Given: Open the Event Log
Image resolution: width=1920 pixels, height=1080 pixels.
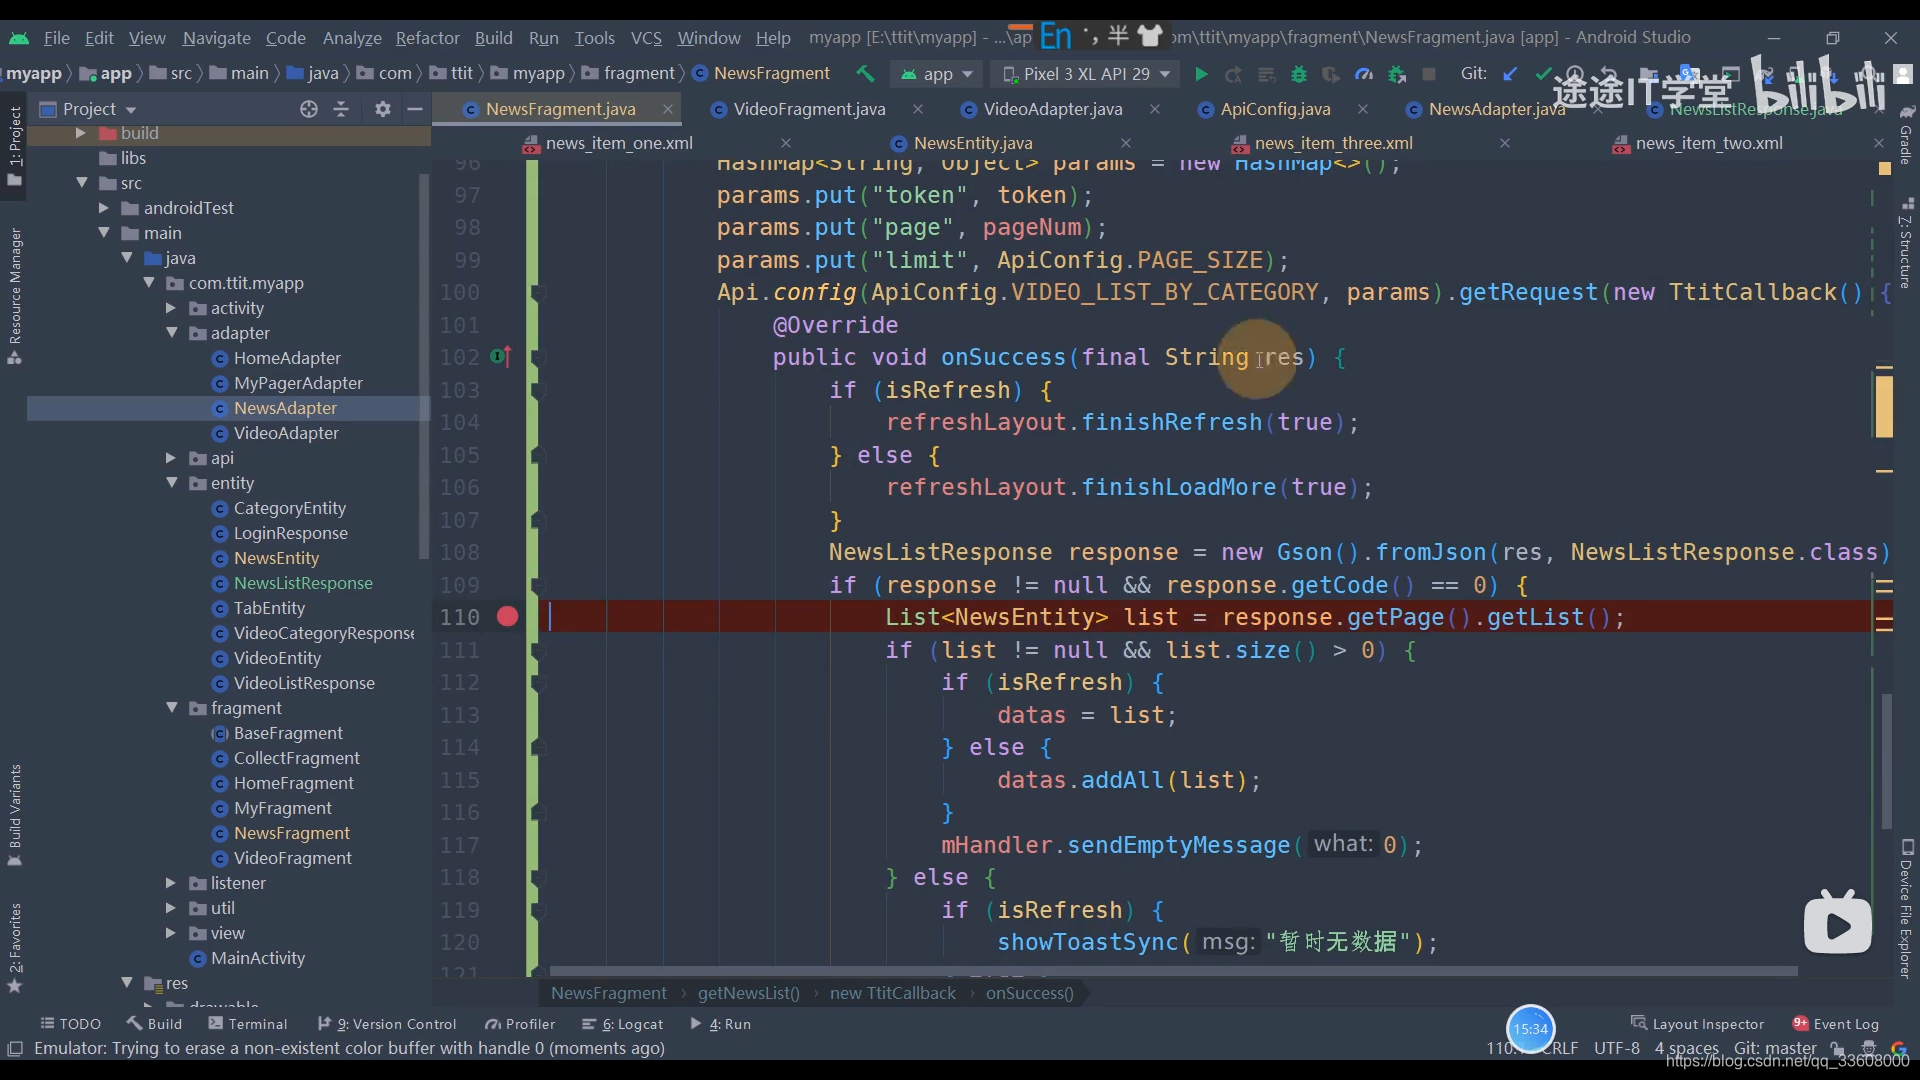Looking at the screenshot, I should click(x=1836, y=1024).
